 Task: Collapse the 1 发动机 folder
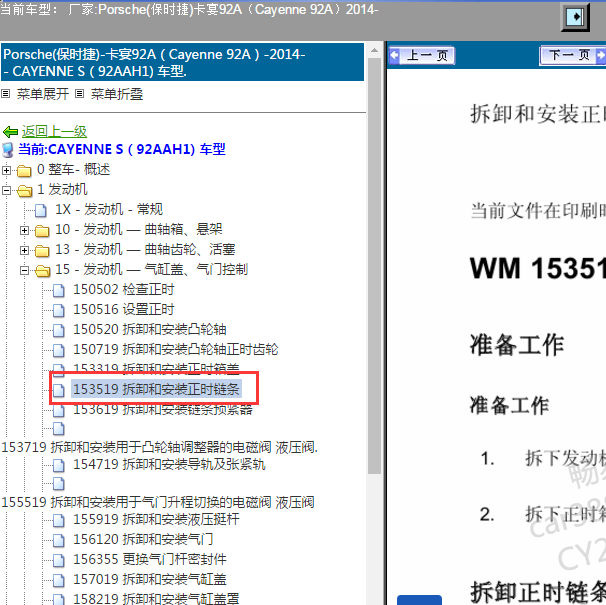6,190
